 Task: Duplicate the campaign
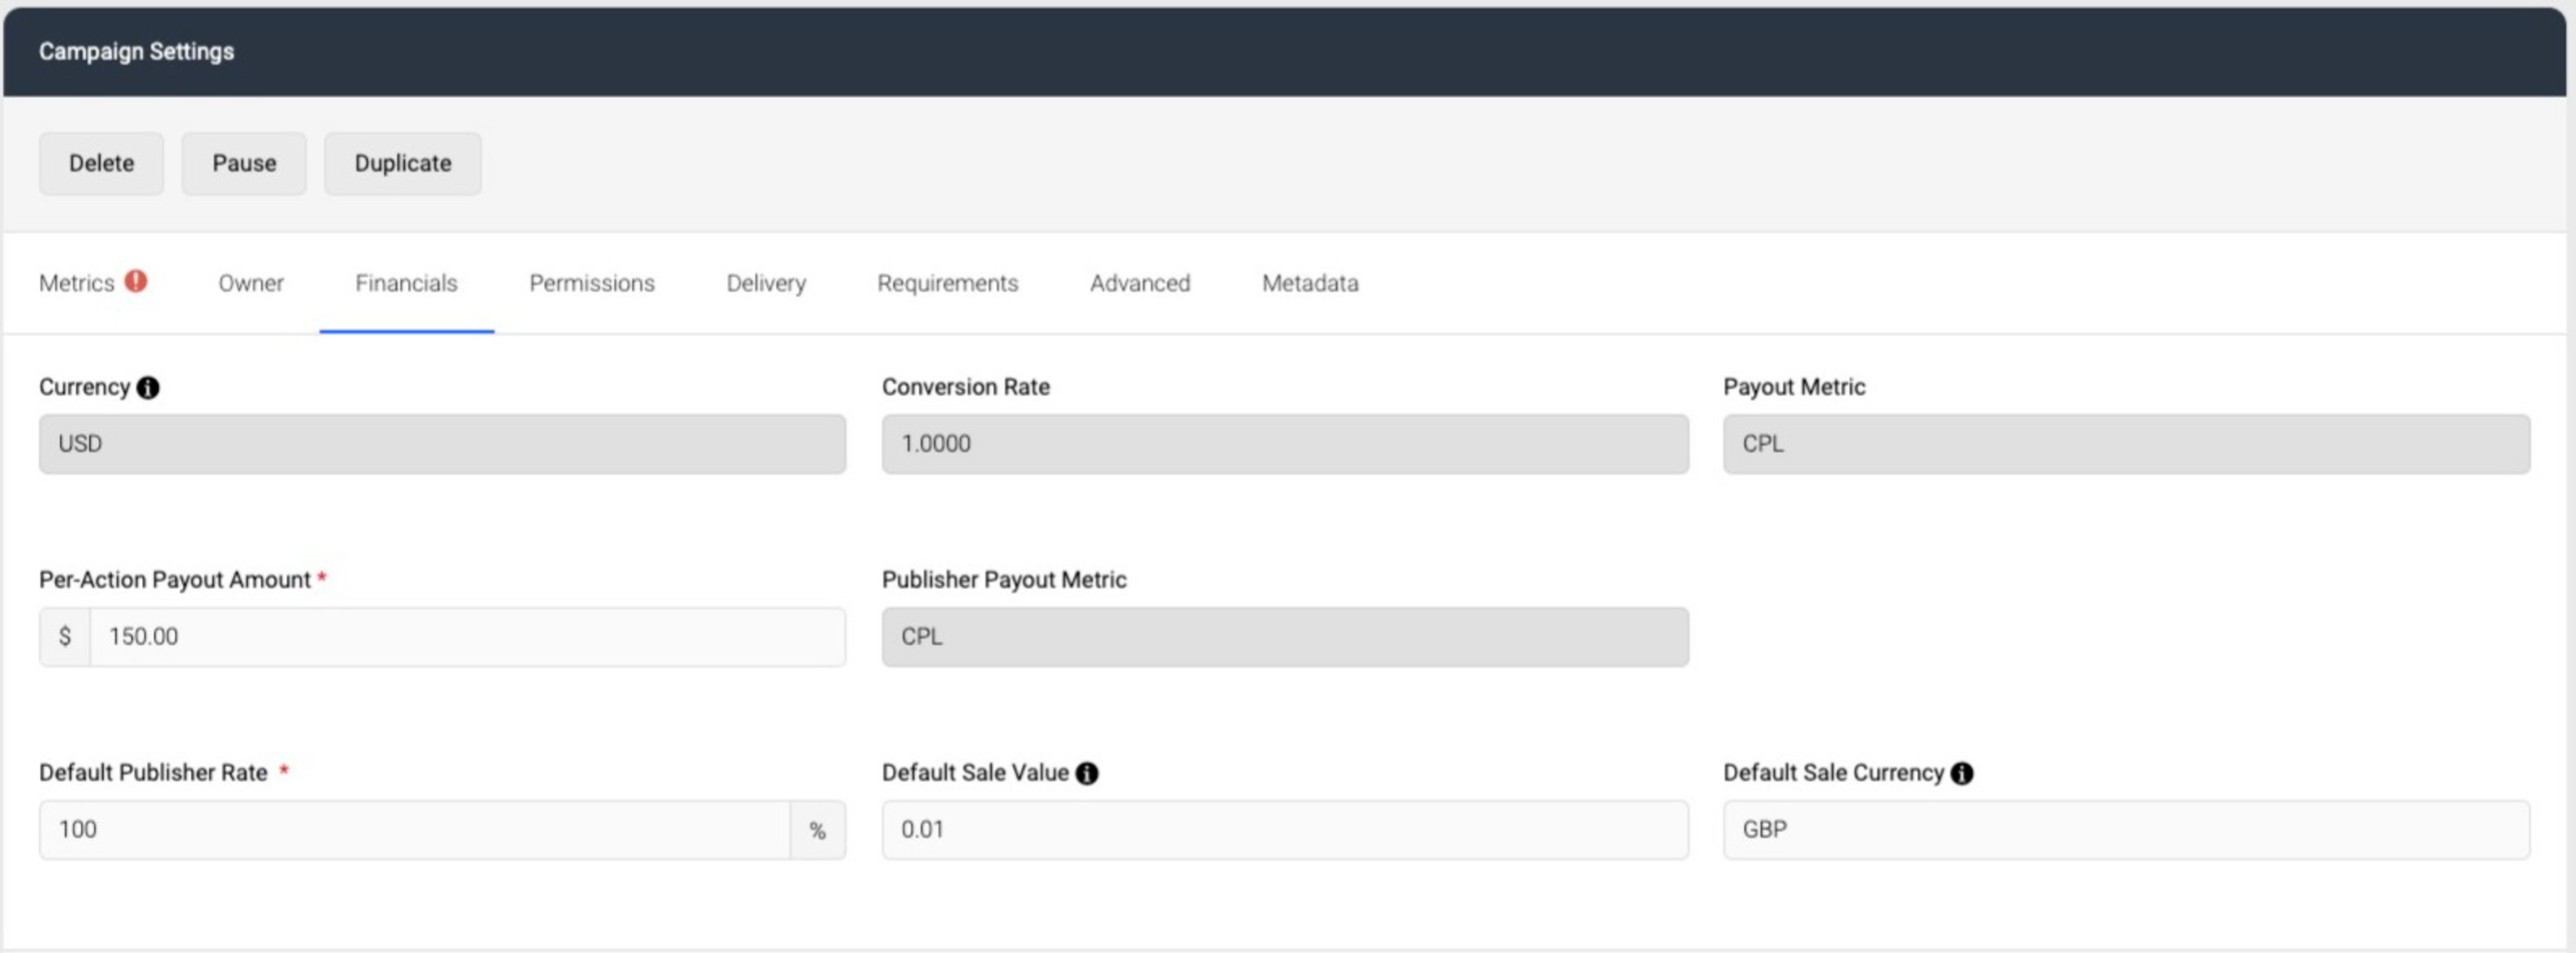coord(403,163)
